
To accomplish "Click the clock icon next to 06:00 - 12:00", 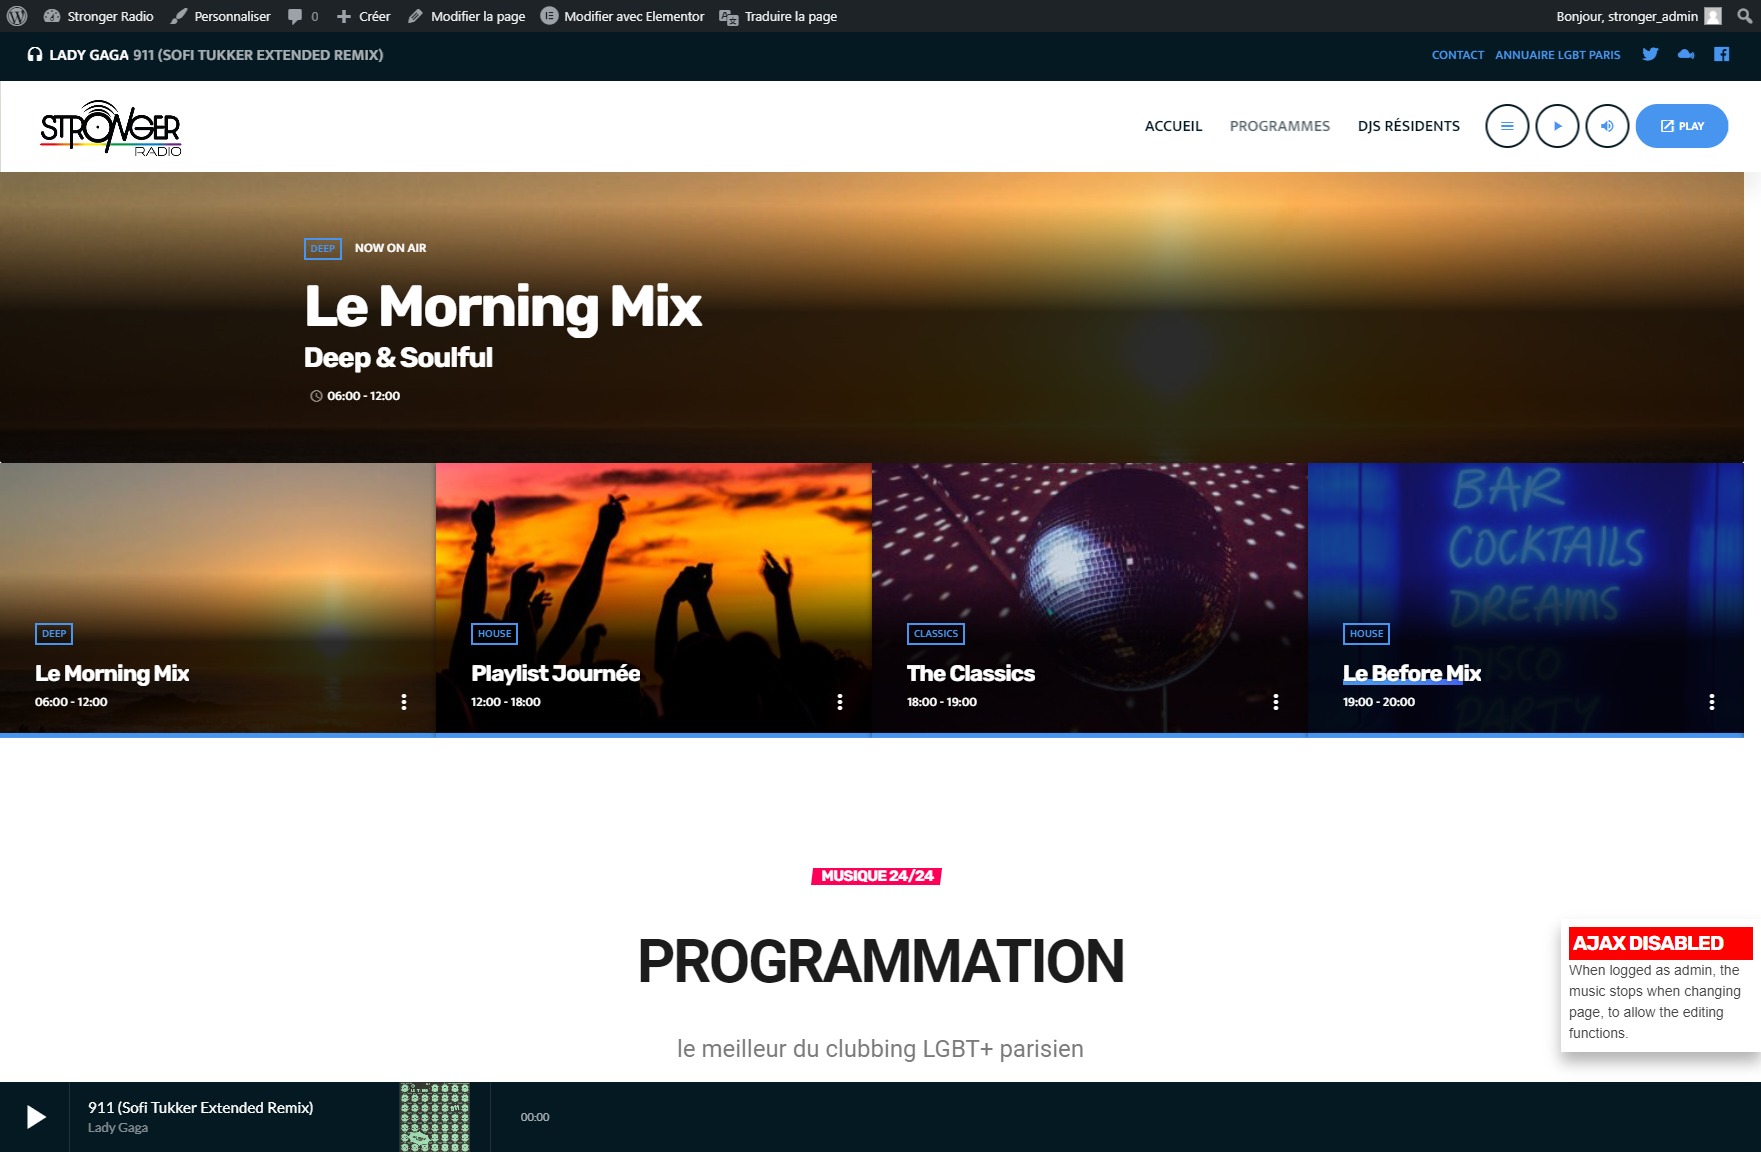I will coord(316,396).
